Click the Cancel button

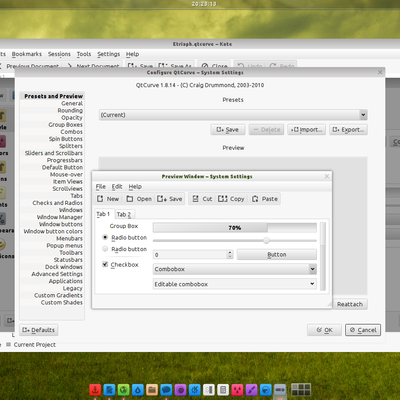point(363,330)
